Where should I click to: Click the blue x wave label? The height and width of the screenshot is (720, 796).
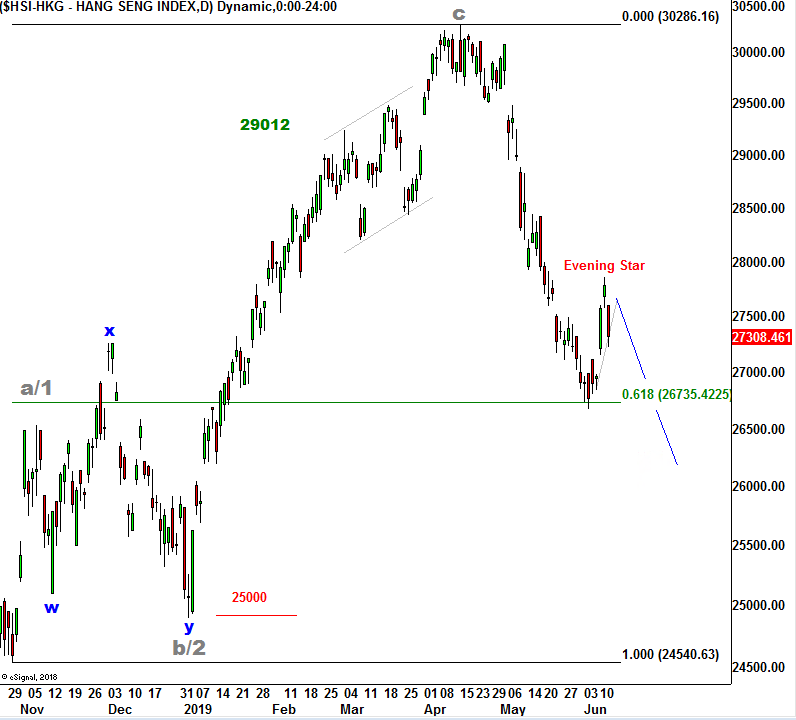[x=109, y=330]
